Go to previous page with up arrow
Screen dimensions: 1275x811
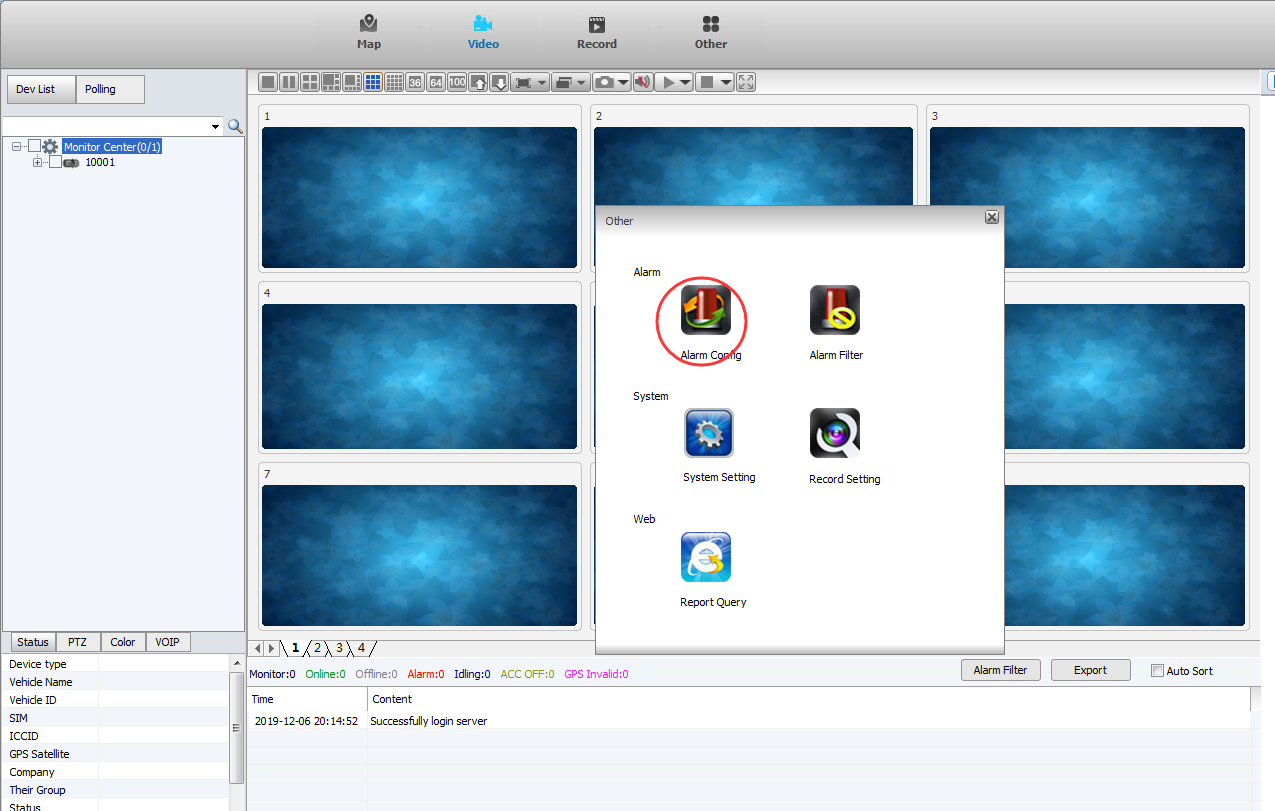(x=478, y=82)
